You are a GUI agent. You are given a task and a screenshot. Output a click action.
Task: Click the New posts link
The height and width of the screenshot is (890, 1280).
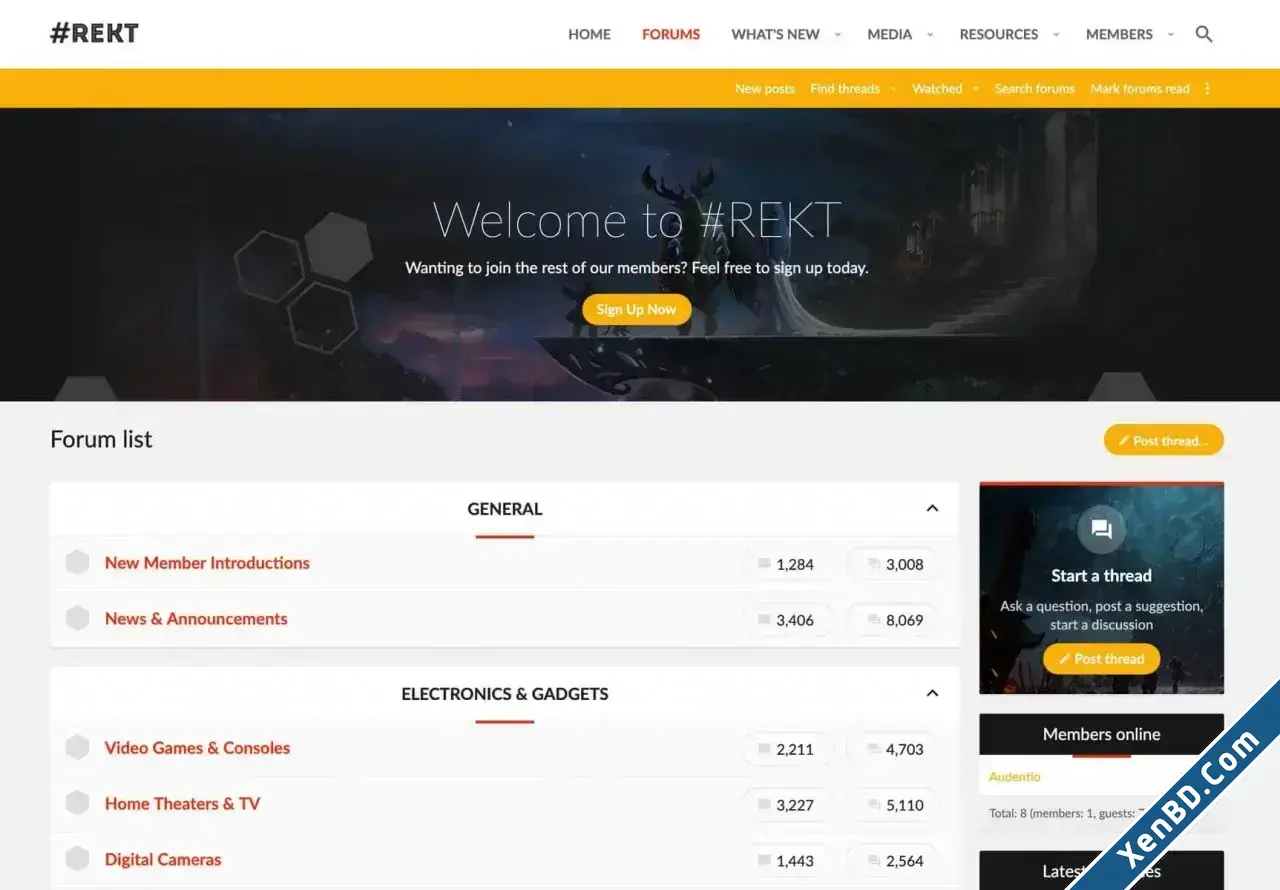click(x=765, y=89)
